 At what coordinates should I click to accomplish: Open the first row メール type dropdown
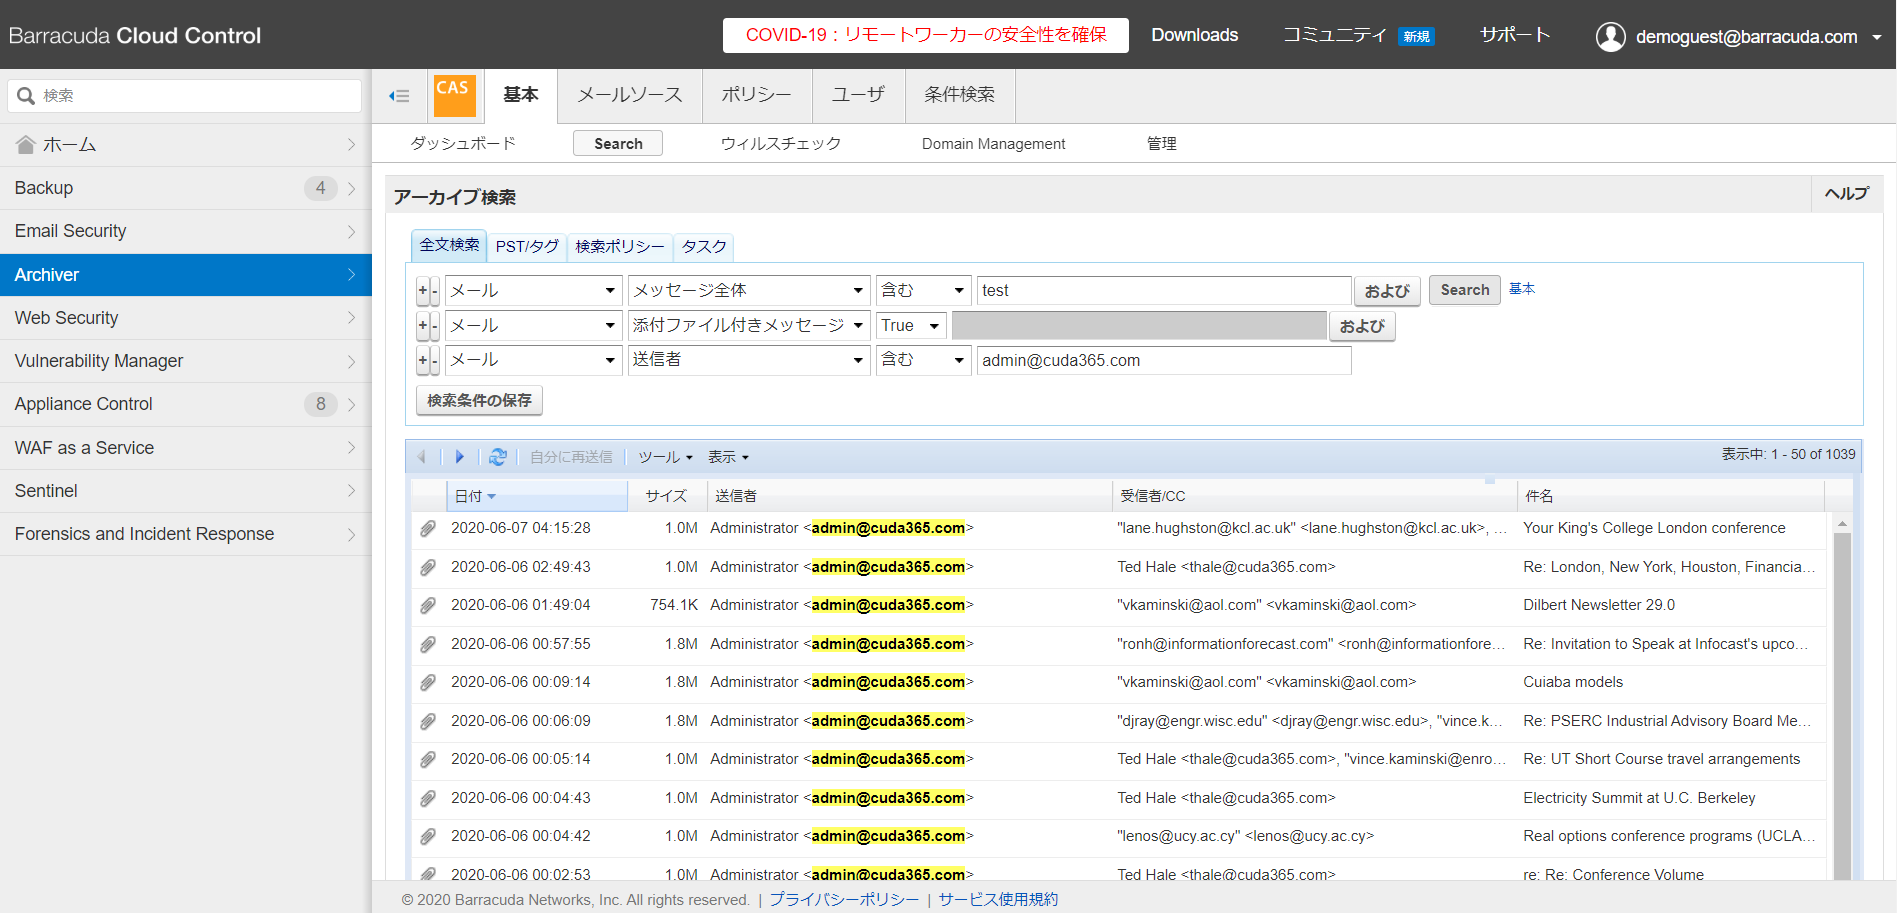coord(533,290)
